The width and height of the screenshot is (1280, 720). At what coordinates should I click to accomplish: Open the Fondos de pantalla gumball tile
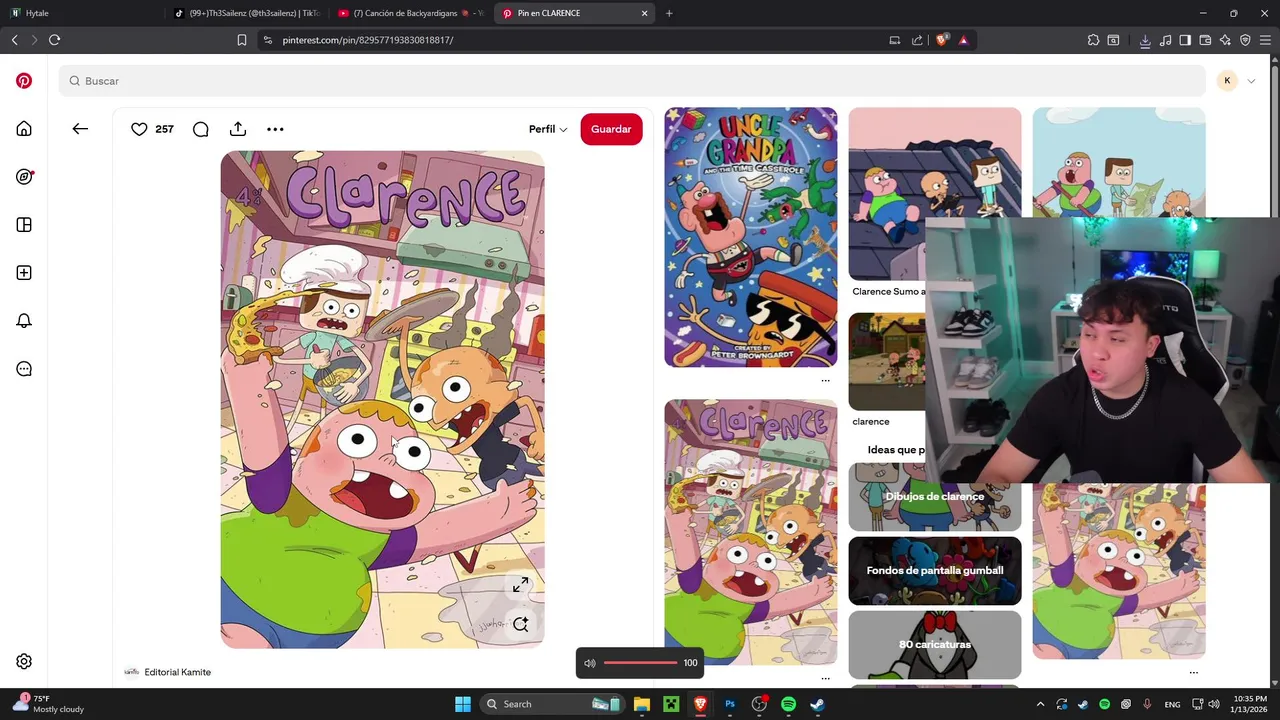pos(935,571)
